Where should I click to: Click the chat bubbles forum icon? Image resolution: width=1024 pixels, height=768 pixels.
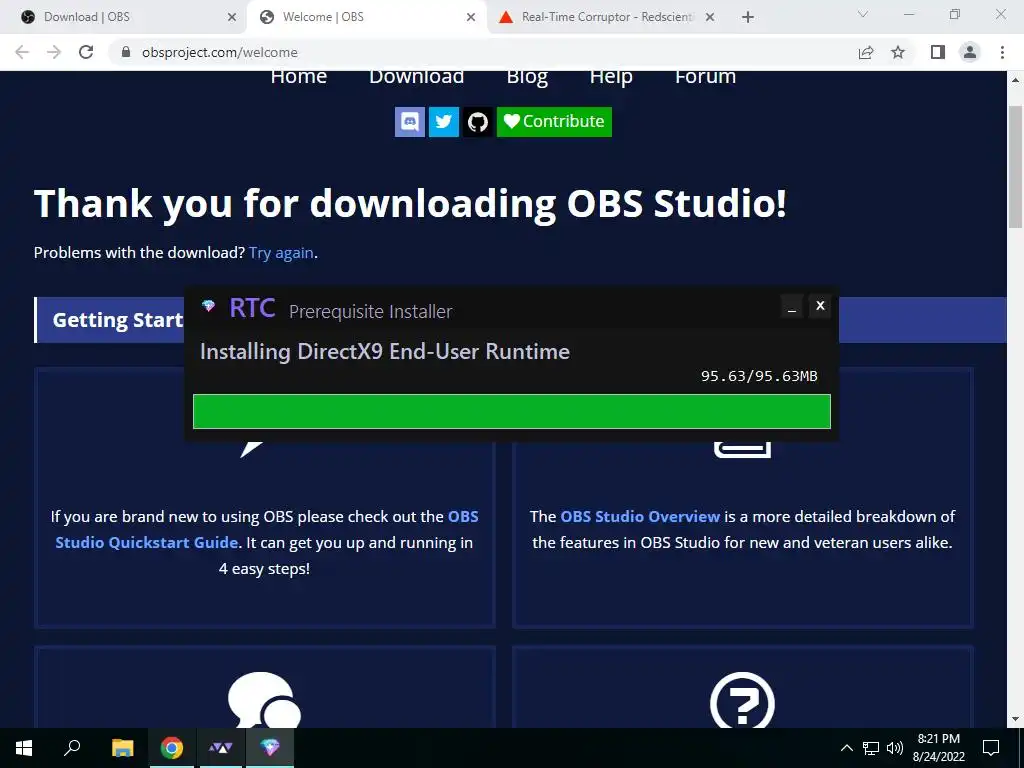tap(264, 700)
